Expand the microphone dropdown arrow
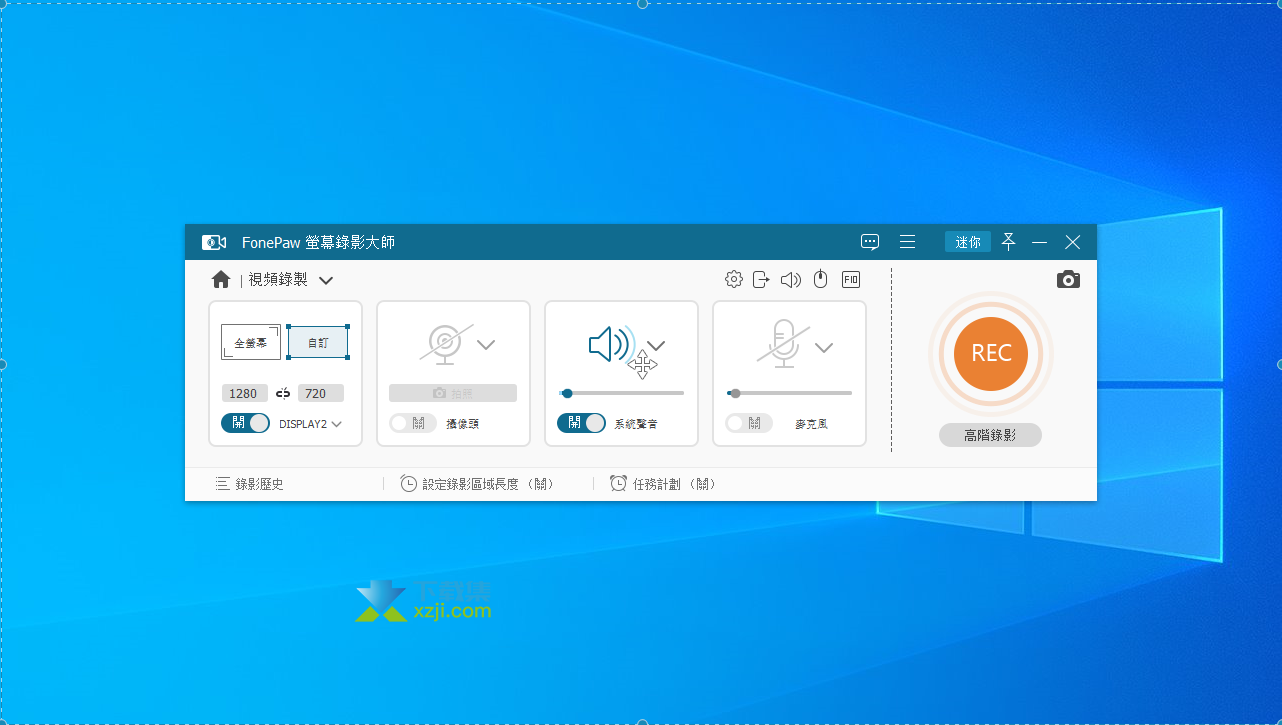 (x=824, y=348)
